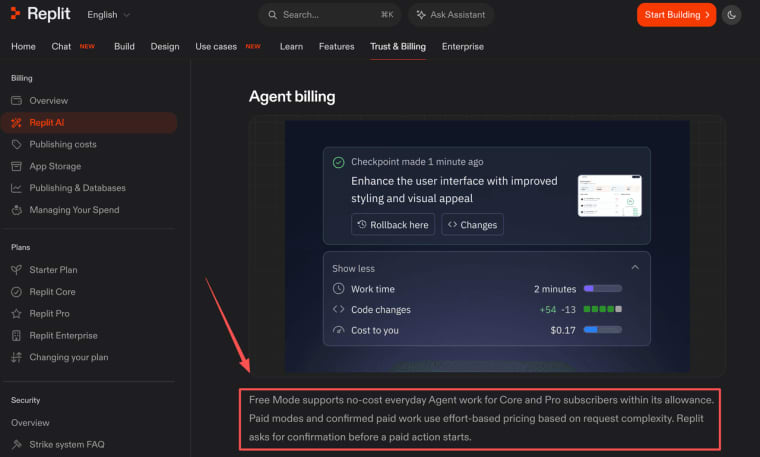The image size is (760, 457).
Task: Click the Publishing & Databases chart icon
Action: [x=16, y=188]
